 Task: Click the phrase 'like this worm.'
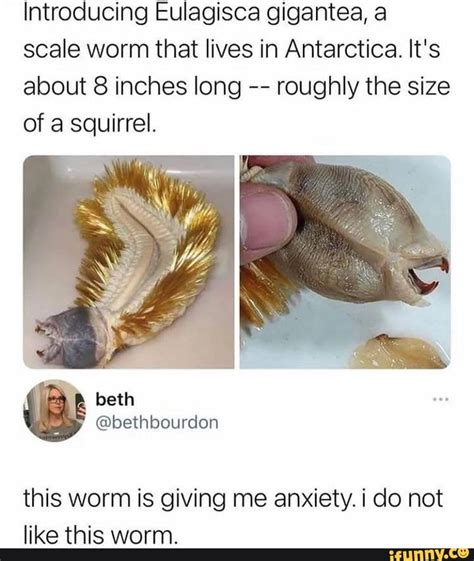click(101, 536)
